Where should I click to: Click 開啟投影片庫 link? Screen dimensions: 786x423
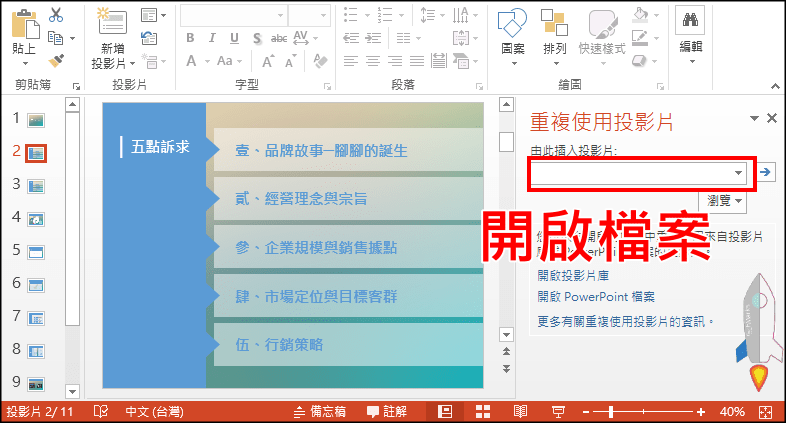point(573,275)
